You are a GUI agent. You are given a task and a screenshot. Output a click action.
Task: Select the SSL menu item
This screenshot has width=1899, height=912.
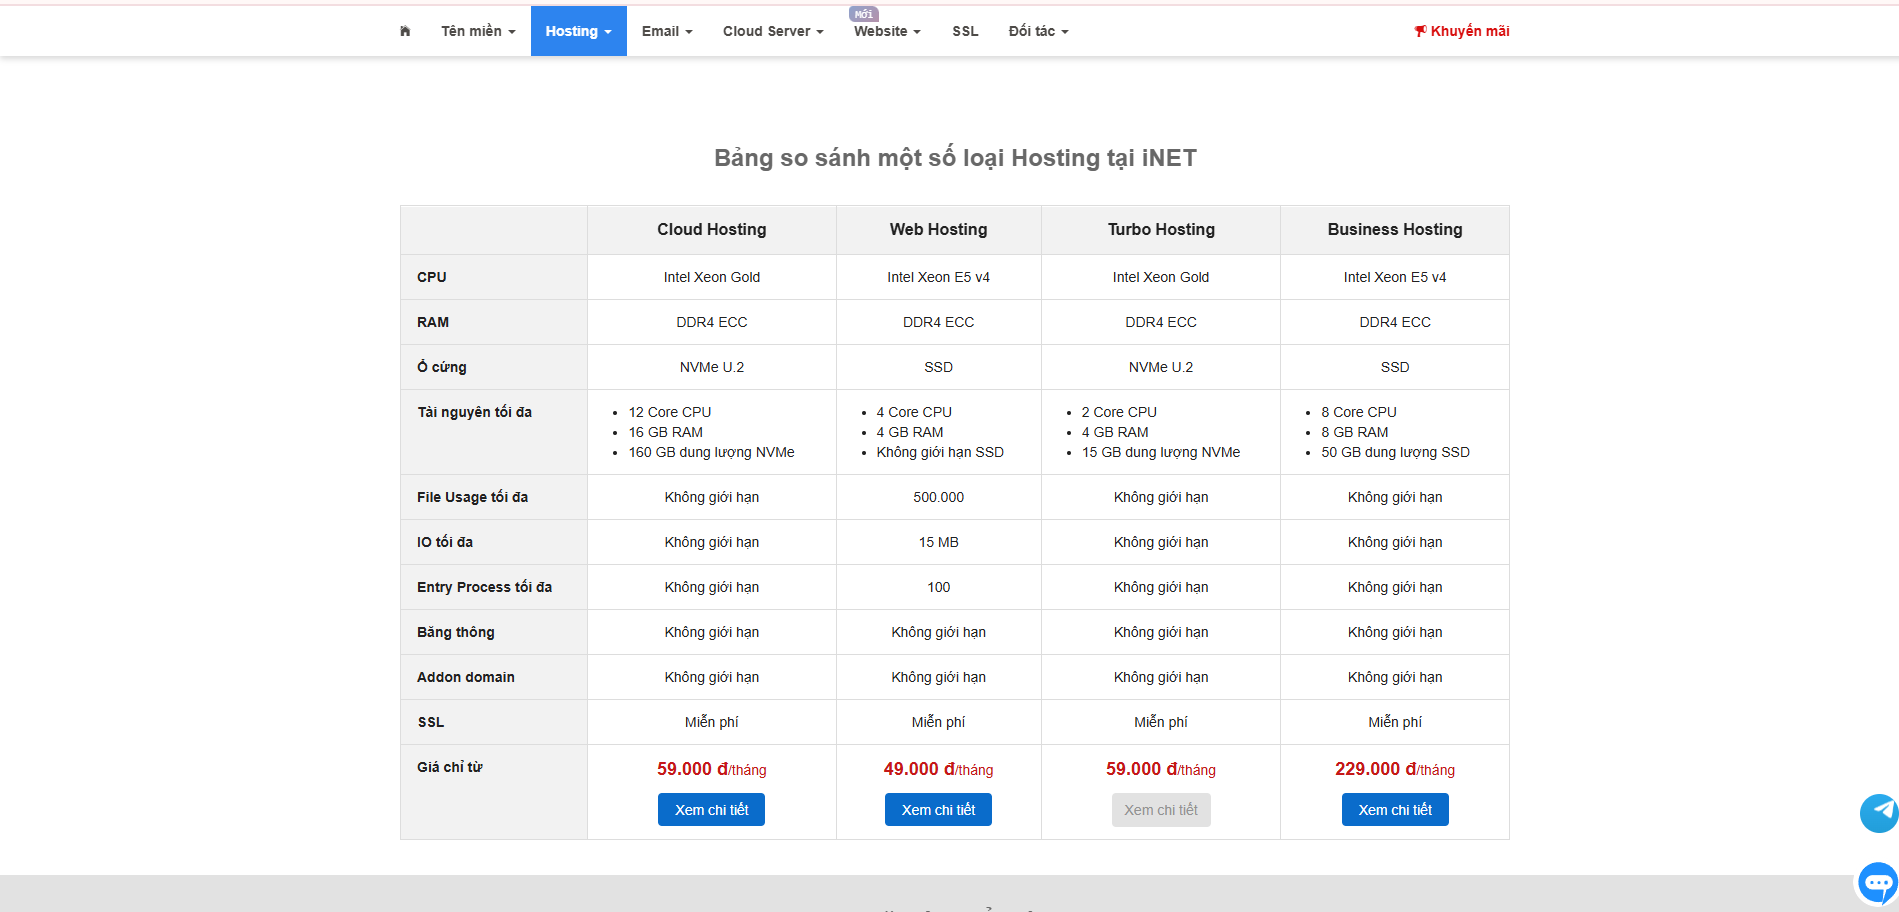pyautogui.click(x=965, y=31)
